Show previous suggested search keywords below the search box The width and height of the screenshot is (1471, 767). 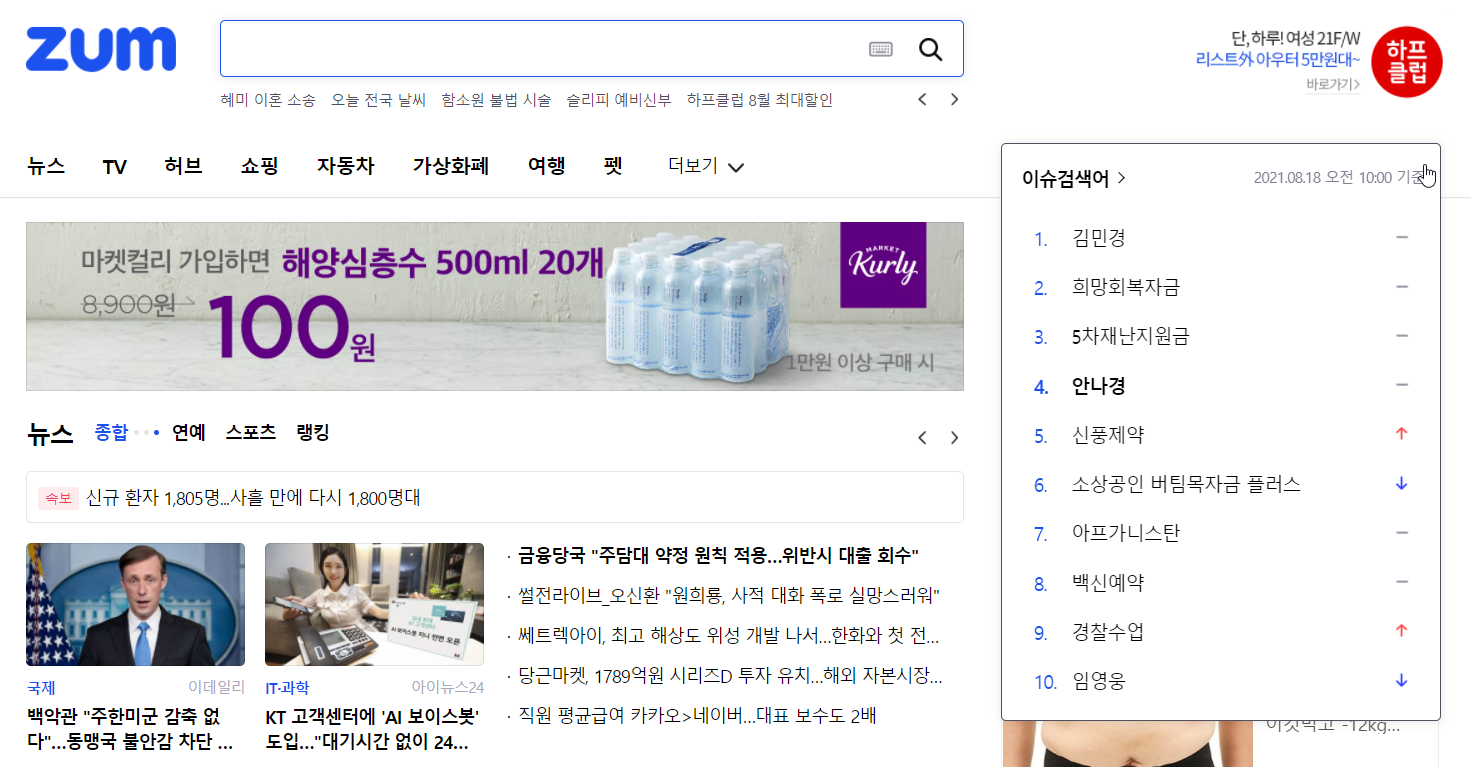923,99
